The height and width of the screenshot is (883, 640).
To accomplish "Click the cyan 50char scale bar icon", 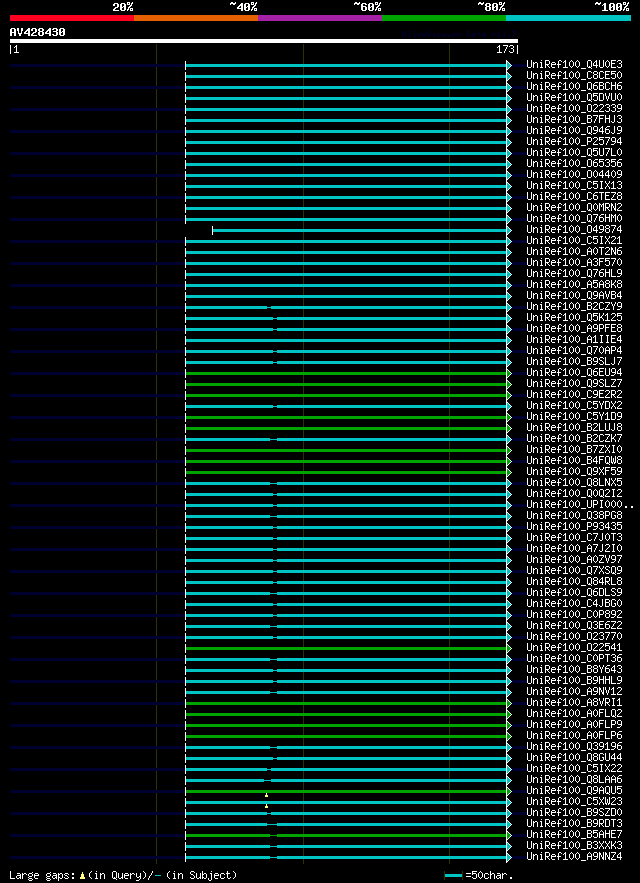I will tap(454, 876).
